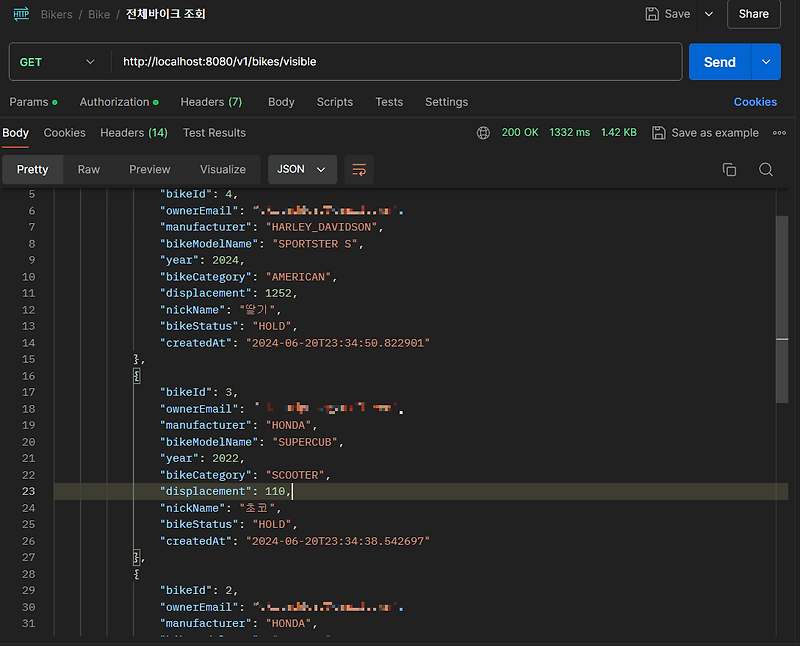Open the three-dot more options menu
This screenshot has width=800, height=646.
pos(779,133)
